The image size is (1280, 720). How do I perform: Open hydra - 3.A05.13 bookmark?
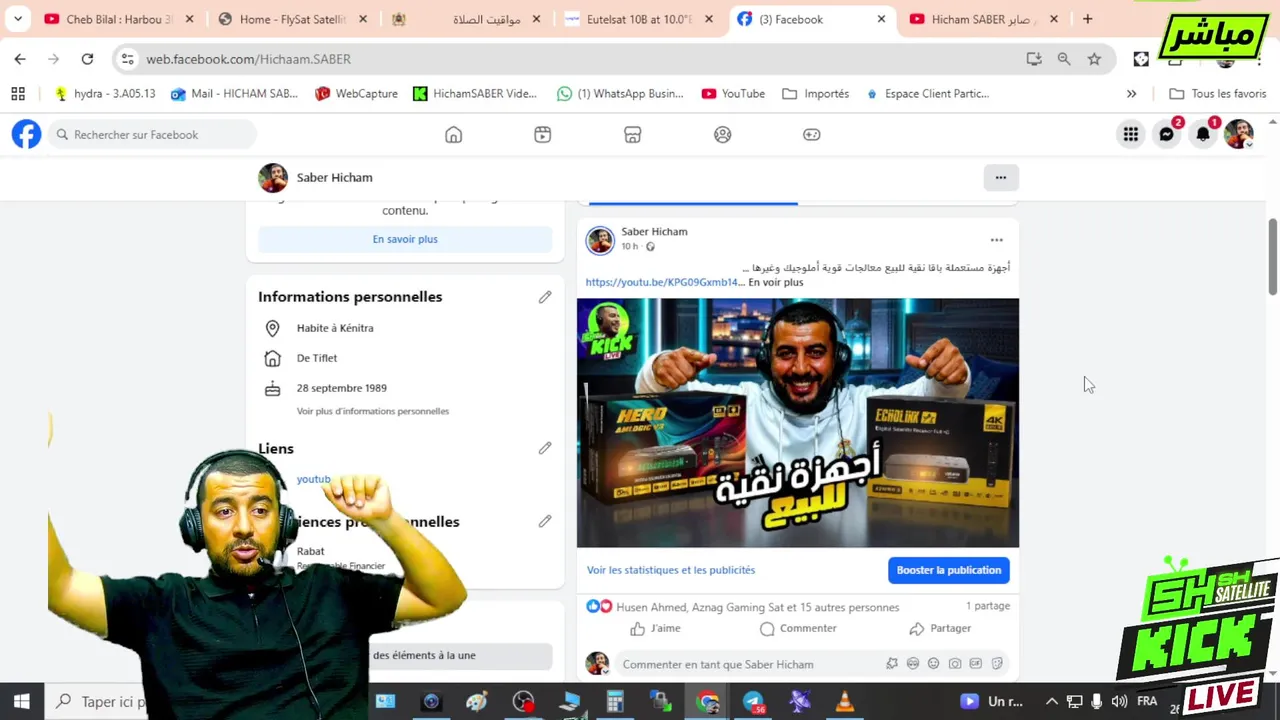[x=106, y=93]
